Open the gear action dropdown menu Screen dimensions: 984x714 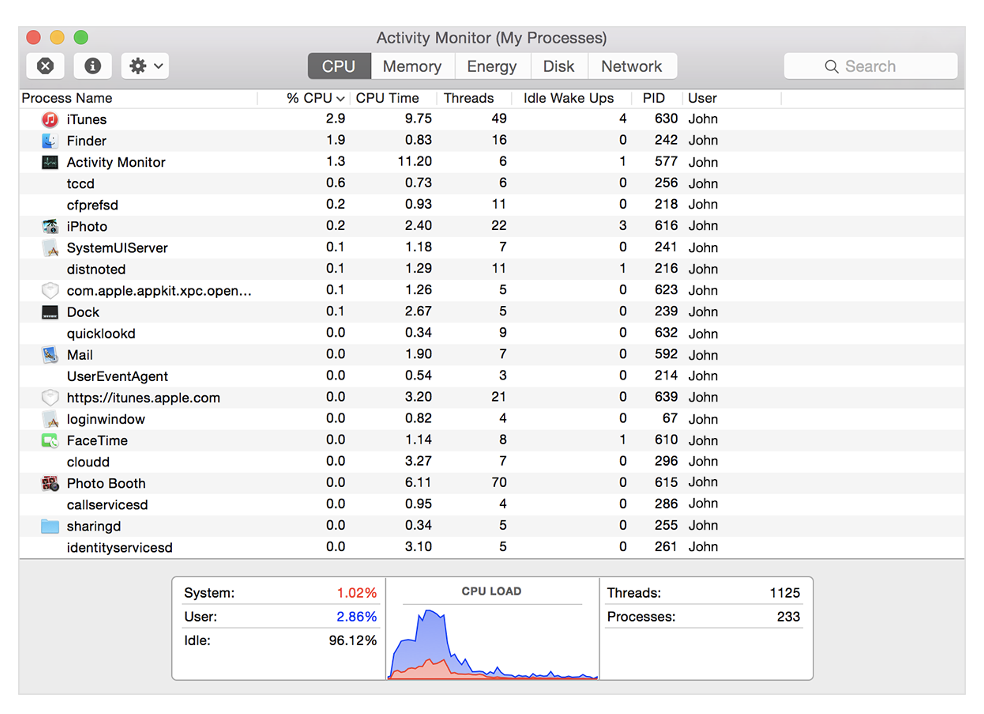[x=145, y=66]
